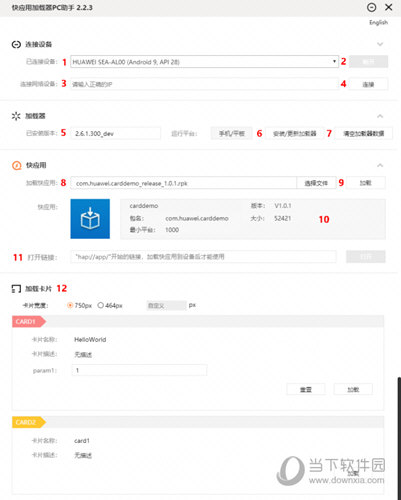Click the installed version 2.6.1.300_dev field
The height and width of the screenshot is (500, 401).
115,134
